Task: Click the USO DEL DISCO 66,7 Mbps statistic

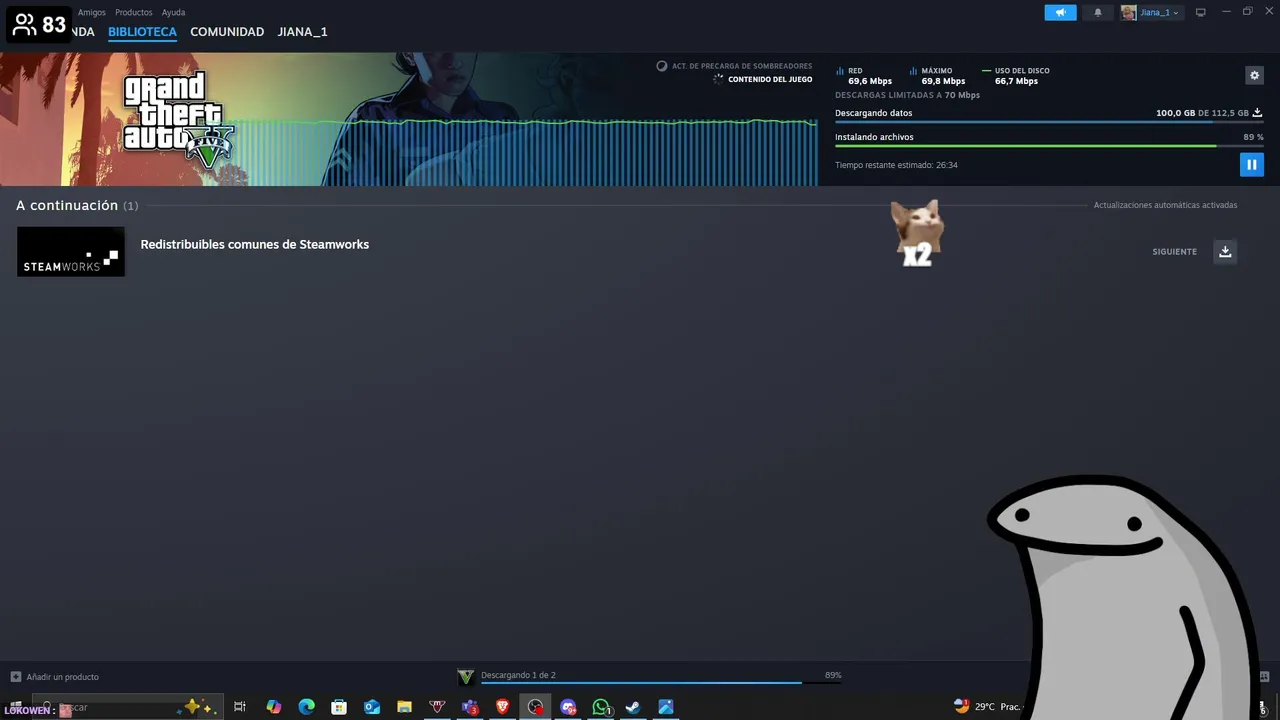Action: (x=1016, y=76)
